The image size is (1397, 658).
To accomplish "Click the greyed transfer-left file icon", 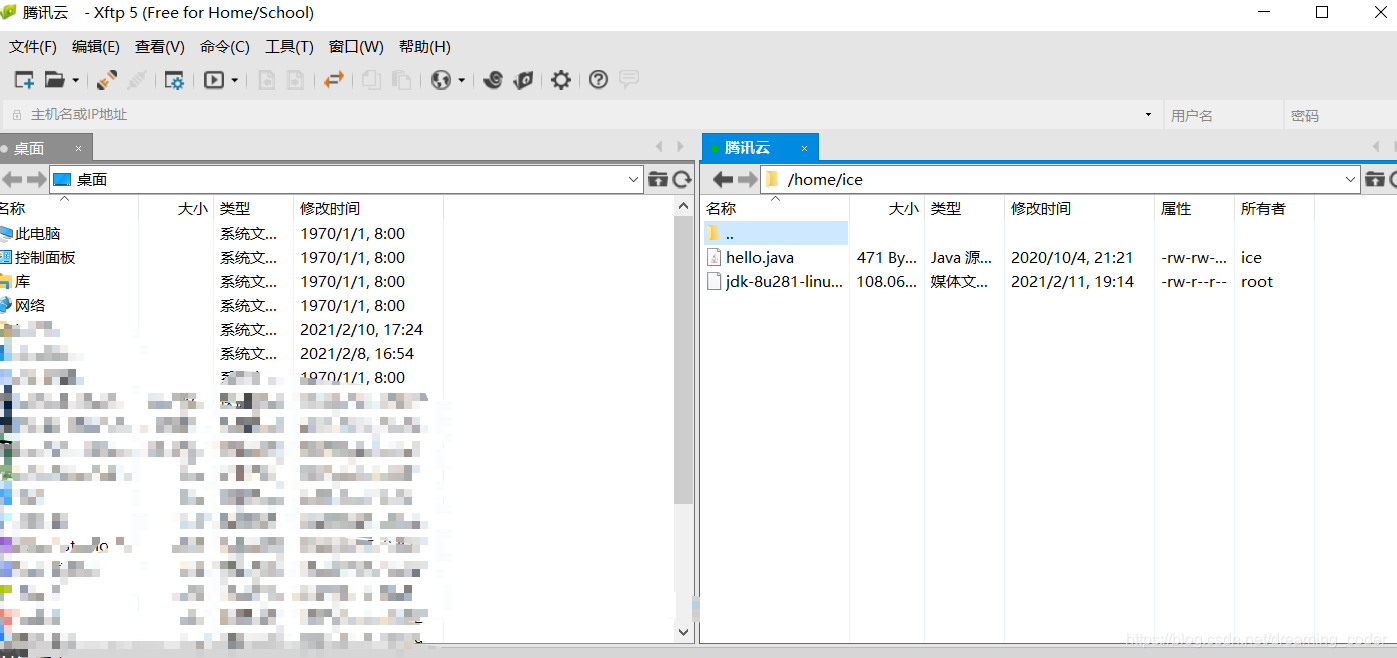I will tap(267, 80).
